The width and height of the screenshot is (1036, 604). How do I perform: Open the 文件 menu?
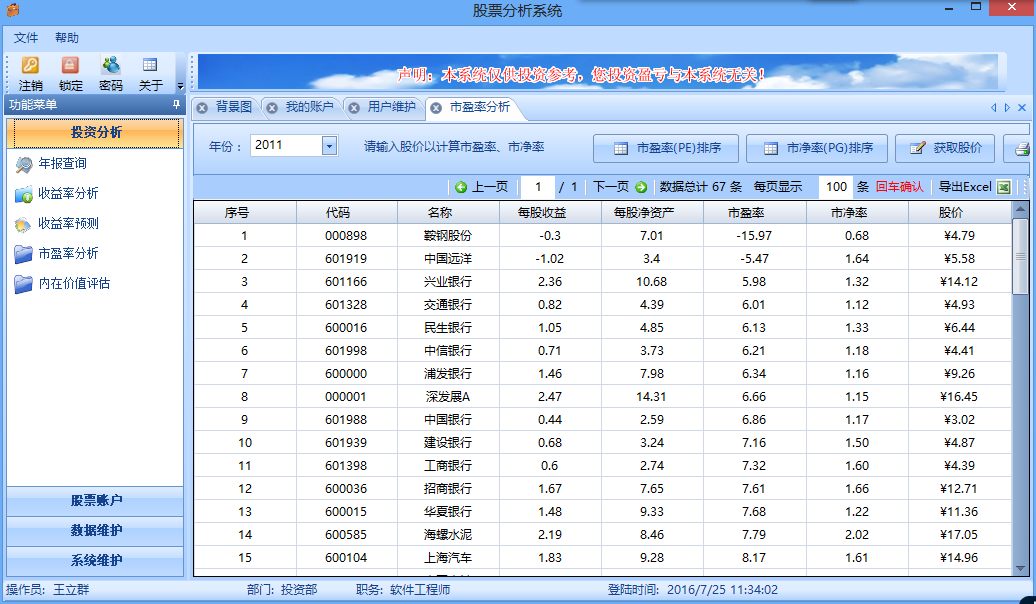[x=26, y=38]
